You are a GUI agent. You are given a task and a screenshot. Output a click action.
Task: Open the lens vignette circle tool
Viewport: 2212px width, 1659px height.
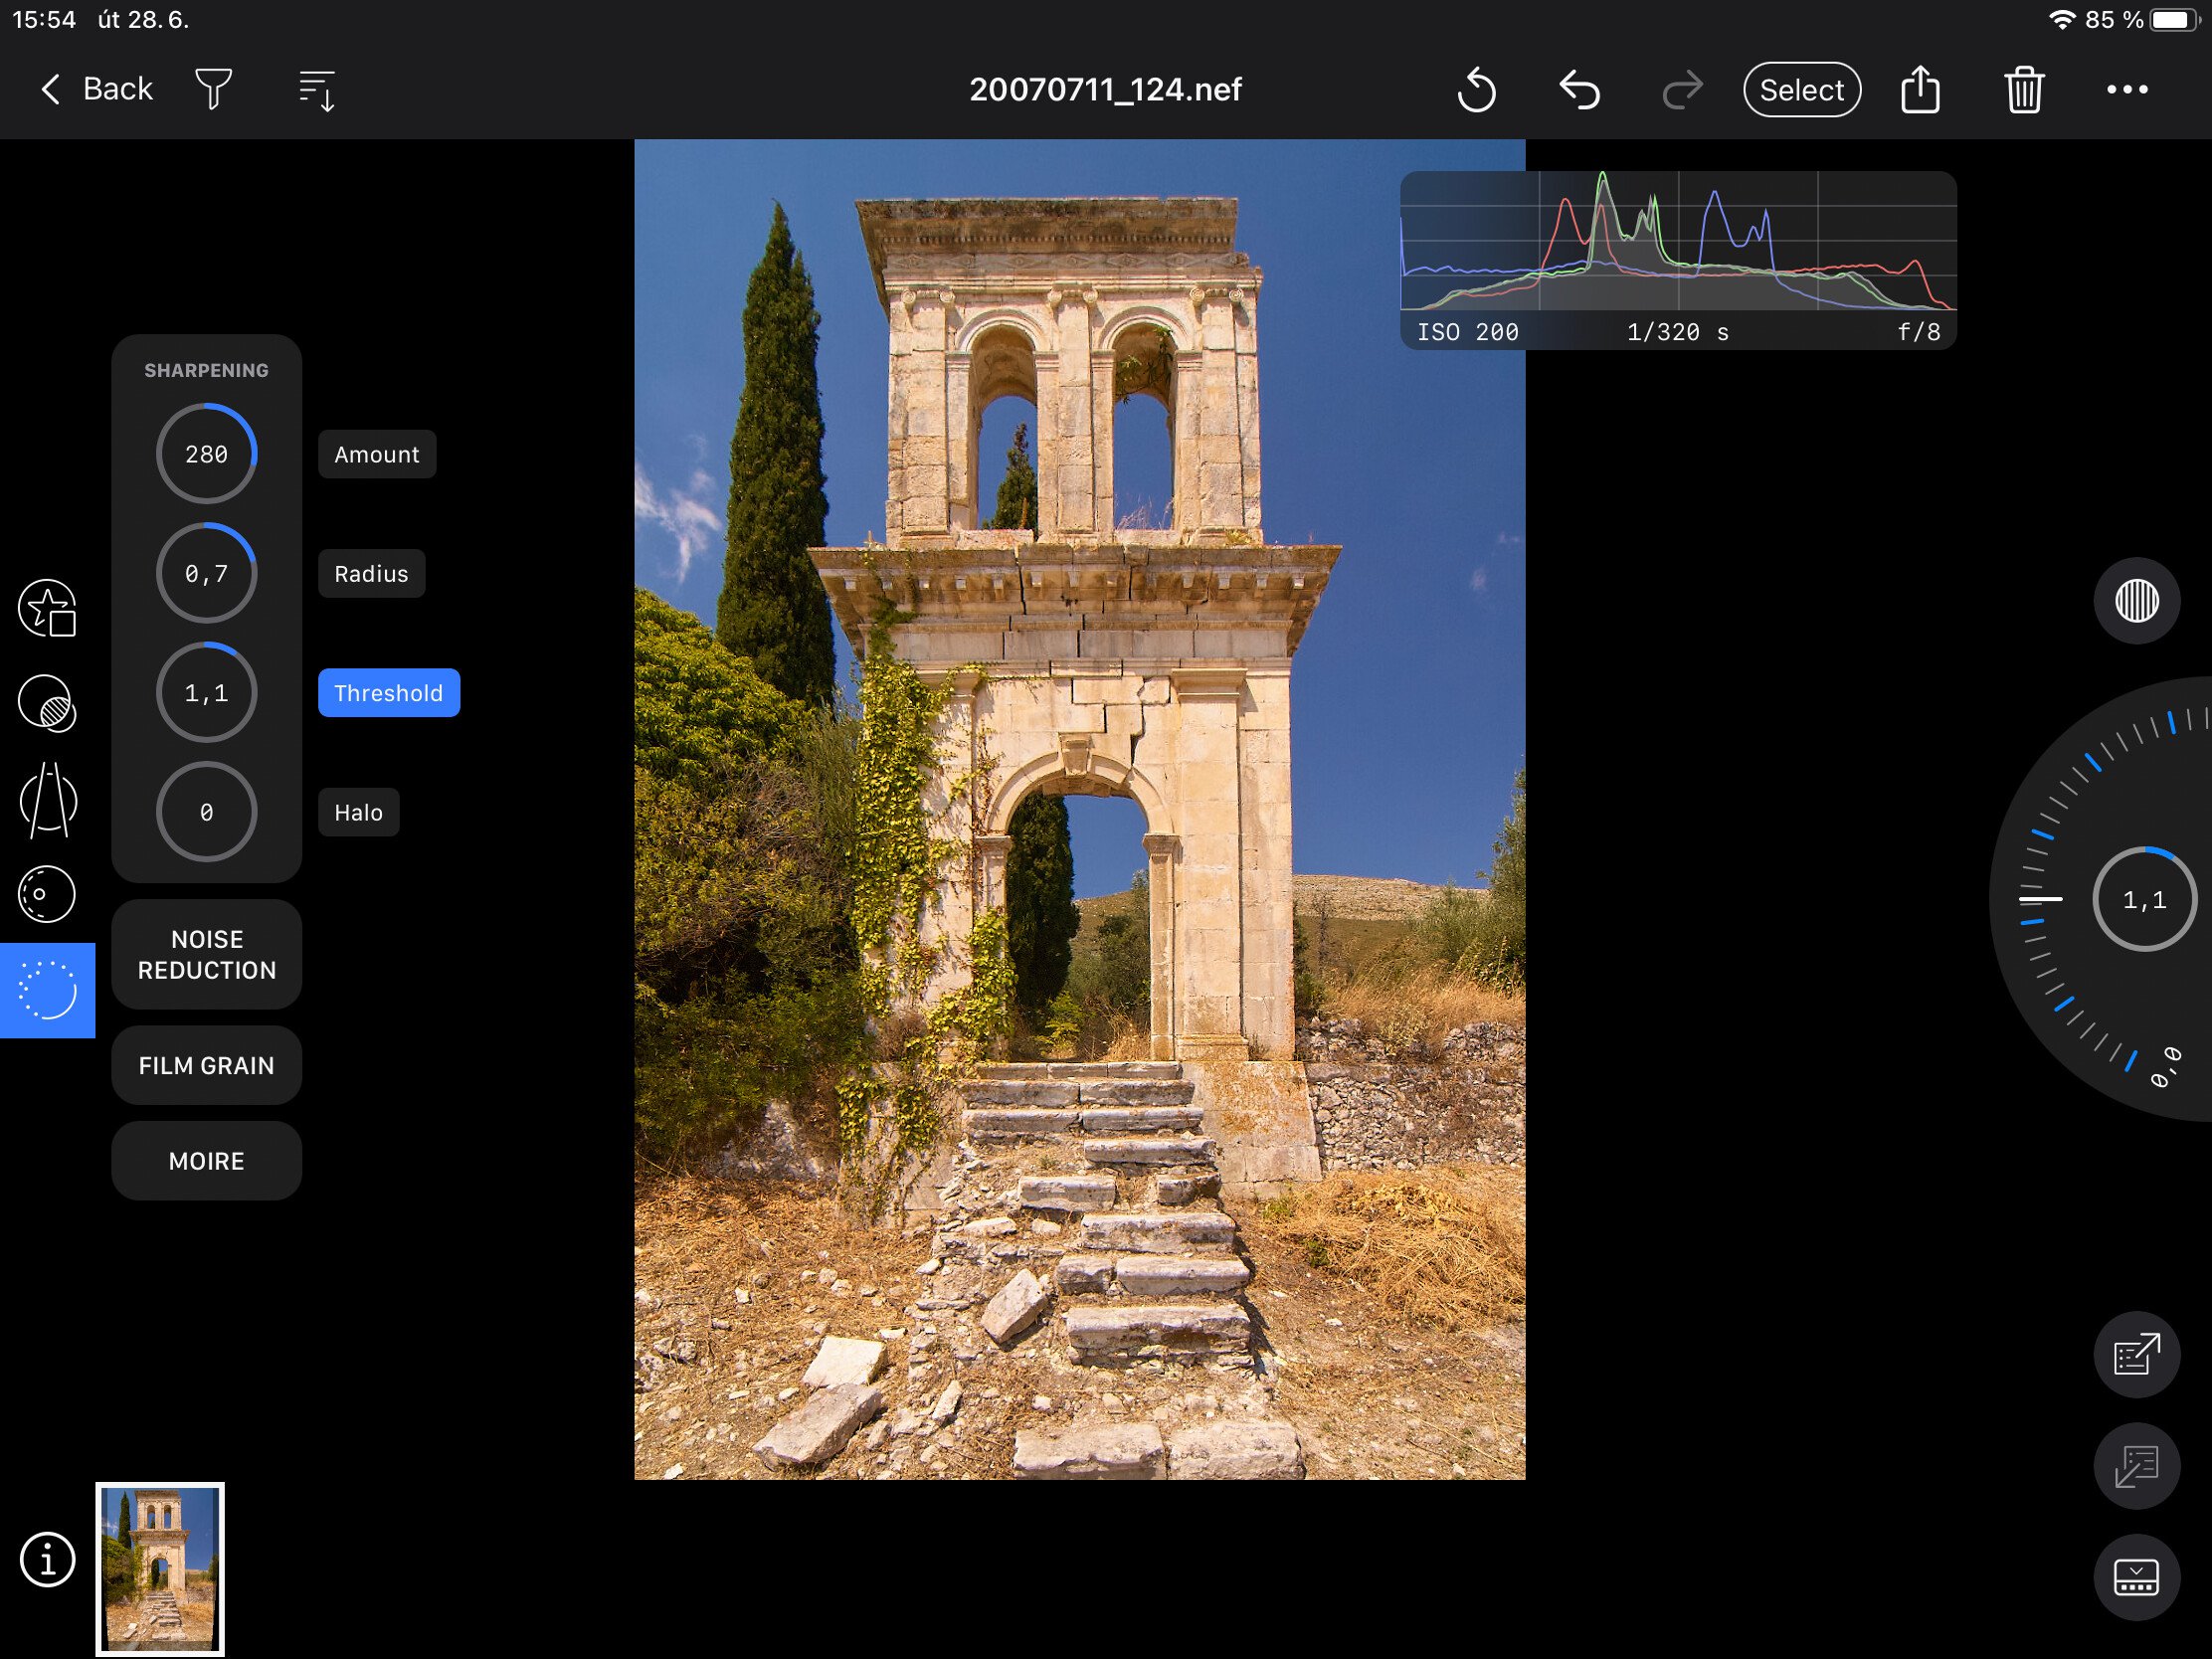click(47, 894)
